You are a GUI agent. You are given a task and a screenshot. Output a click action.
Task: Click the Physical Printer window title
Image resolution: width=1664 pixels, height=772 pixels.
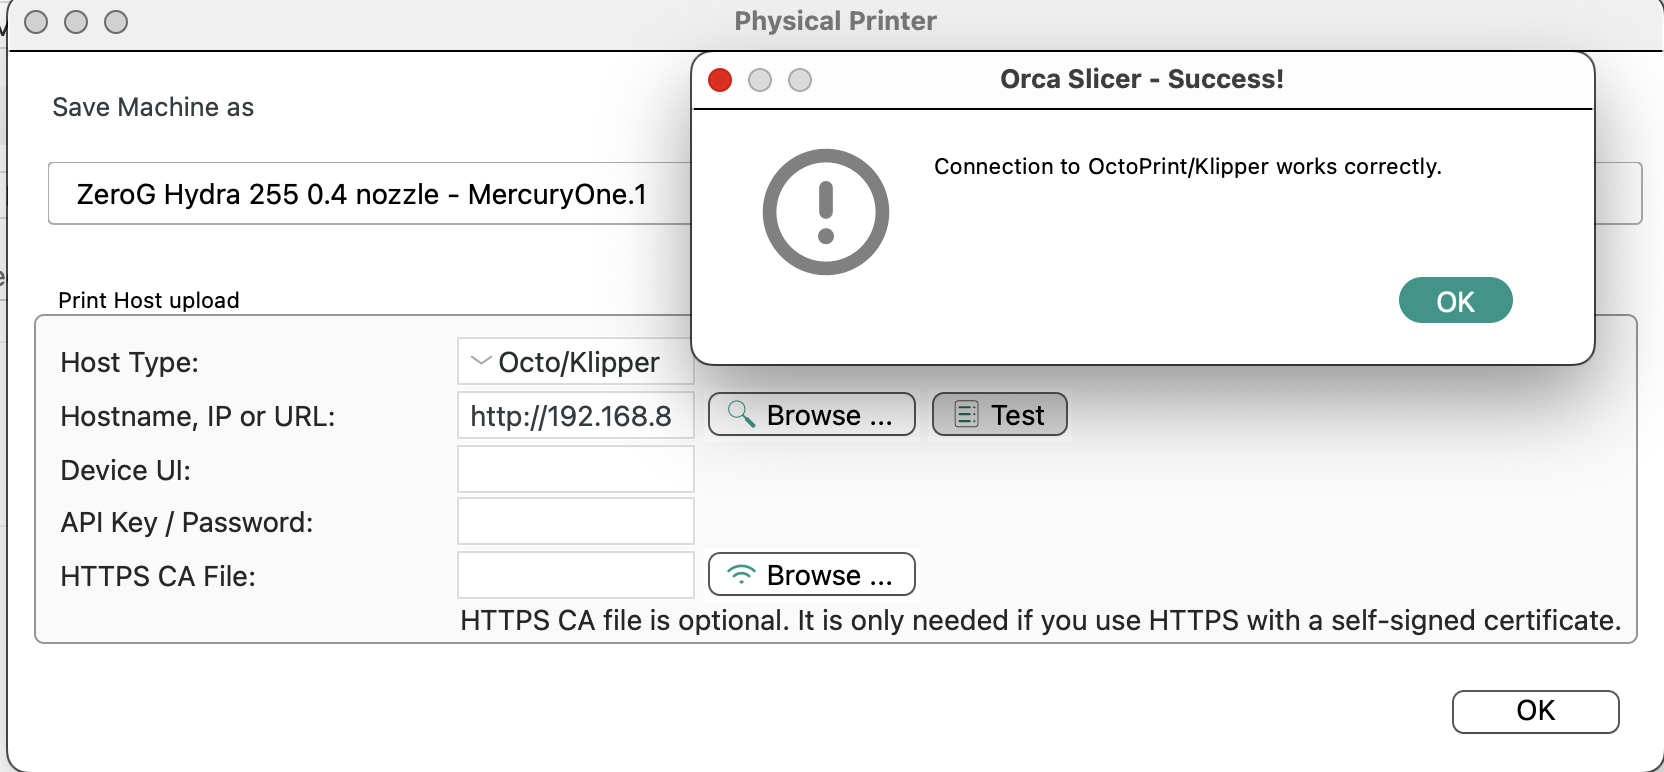(835, 20)
